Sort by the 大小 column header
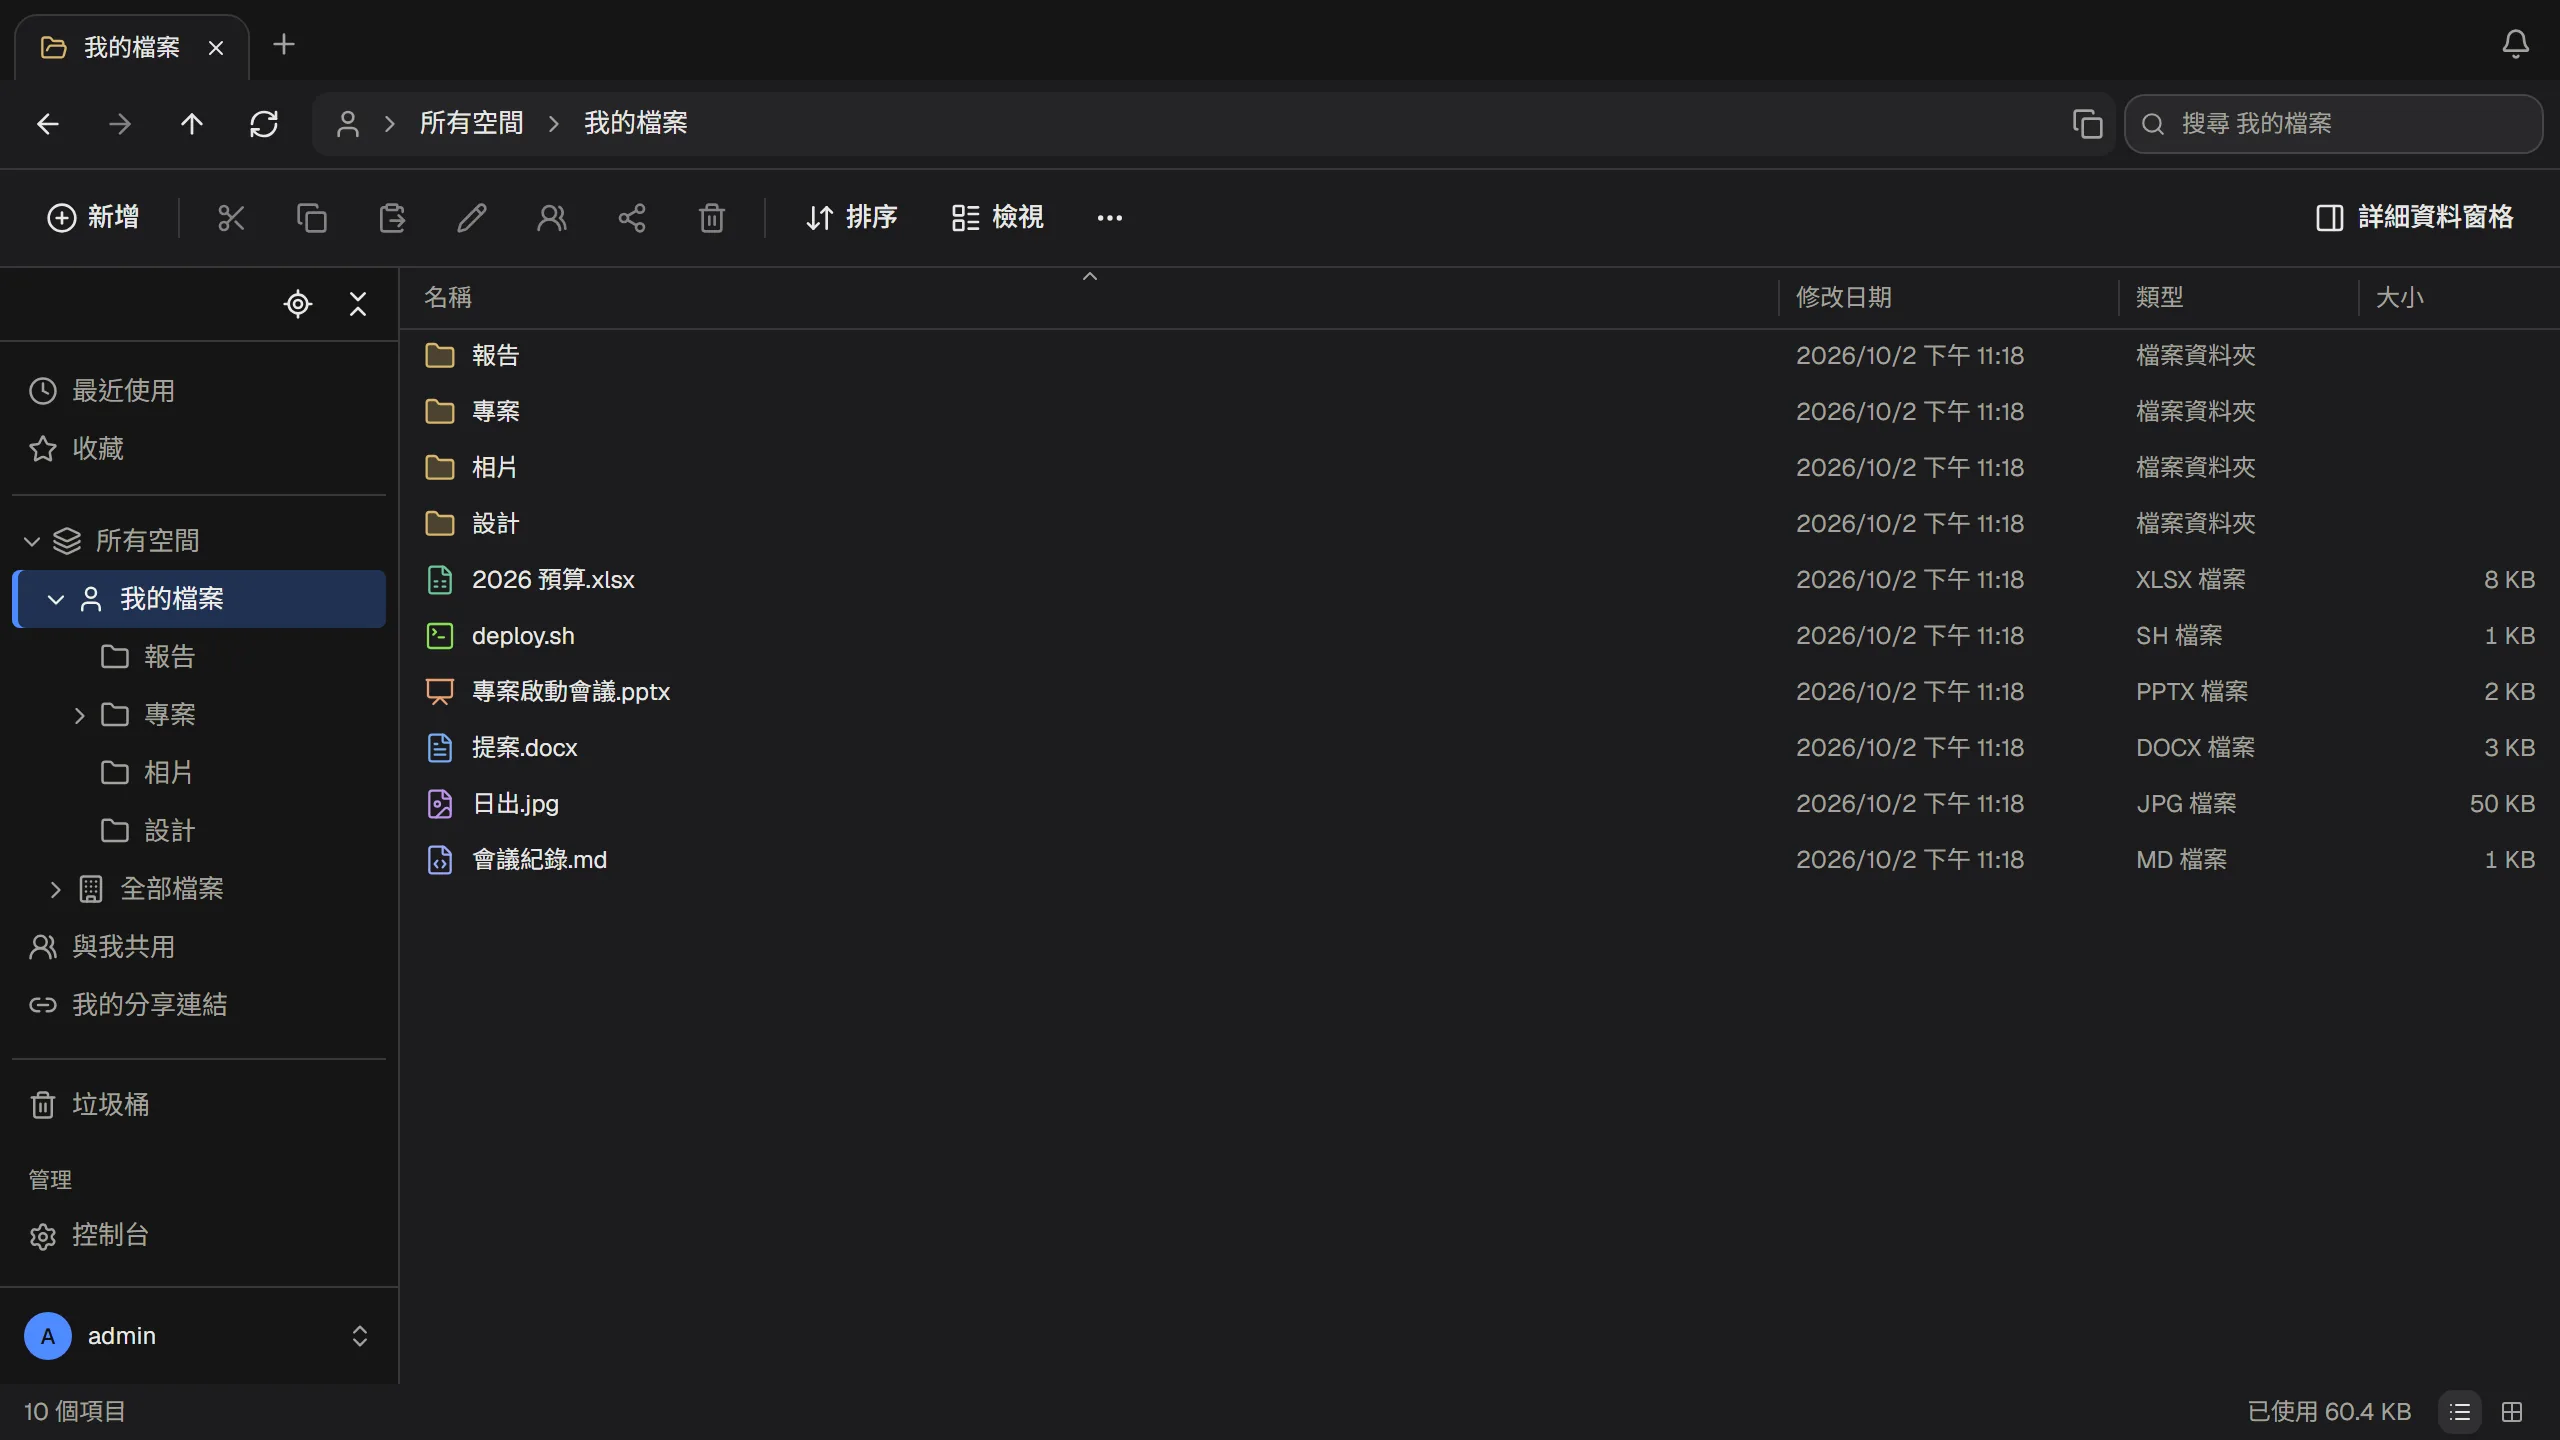This screenshot has height=1440, width=2560. tap(2458, 298)
